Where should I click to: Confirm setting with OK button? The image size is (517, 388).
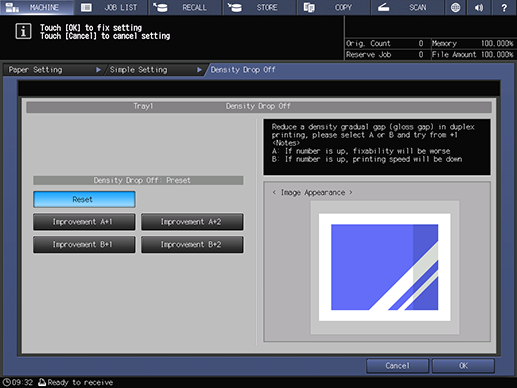coord(463,366)
